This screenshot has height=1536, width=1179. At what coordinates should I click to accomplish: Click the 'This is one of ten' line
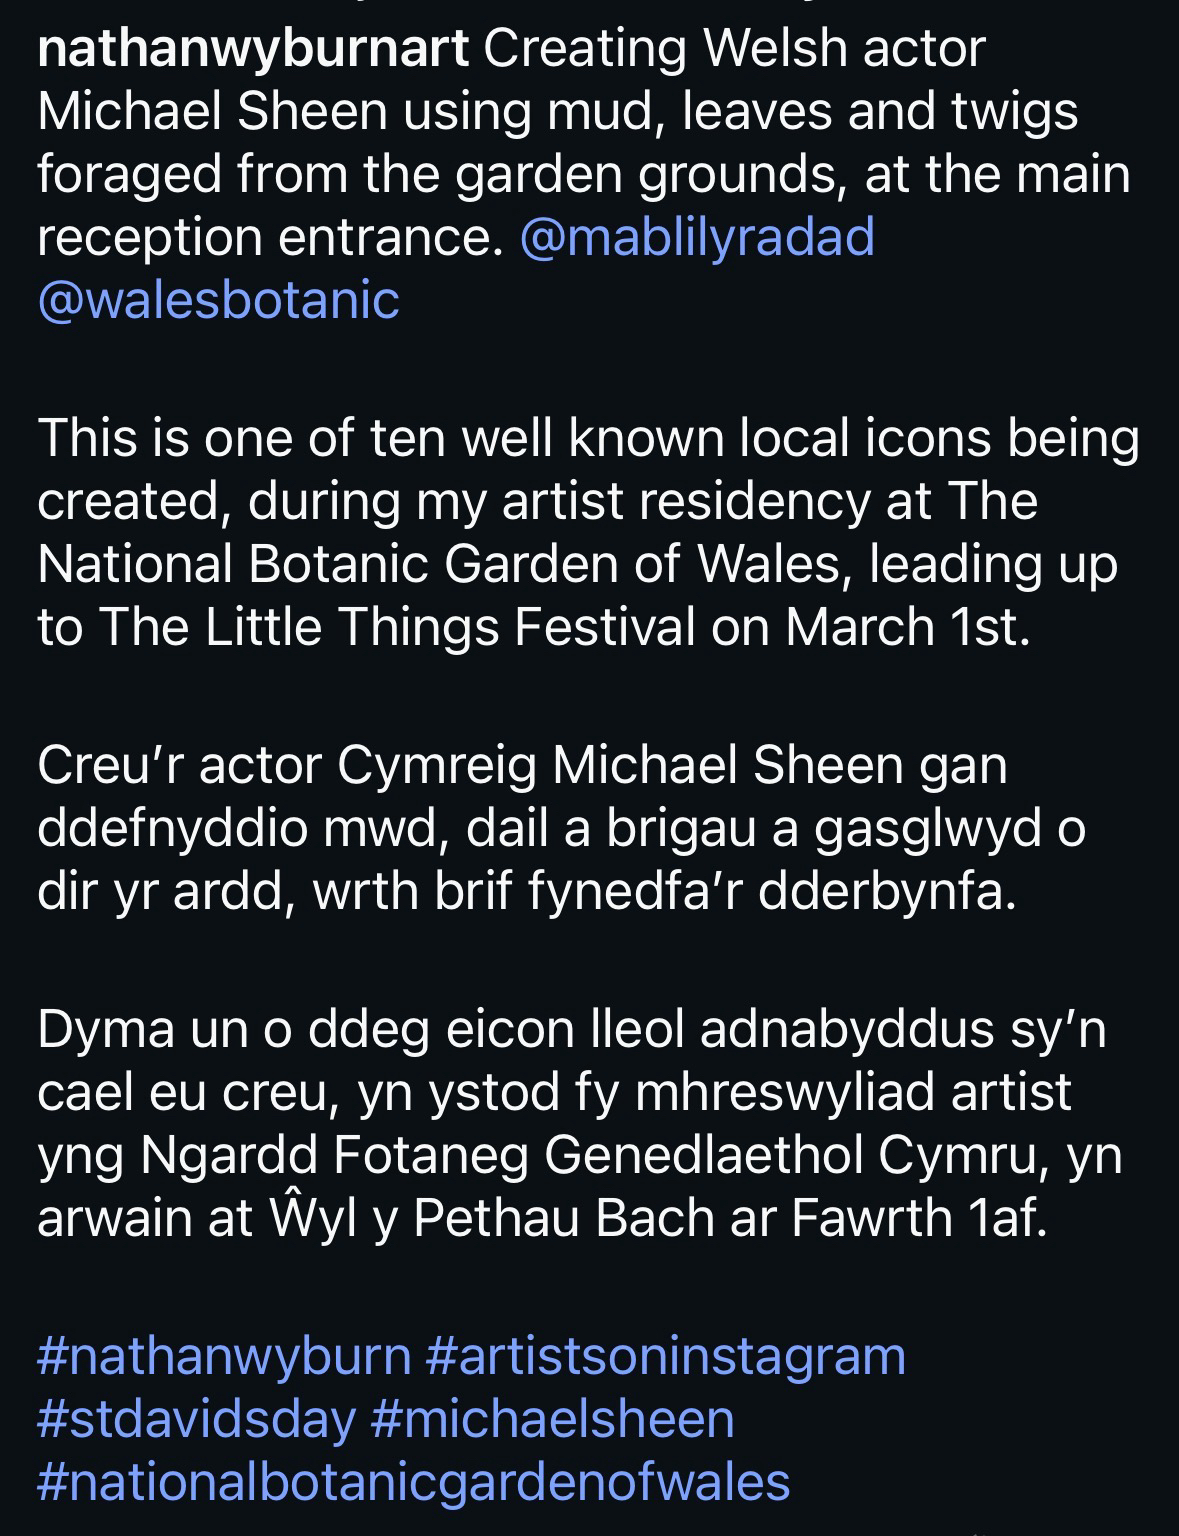[588, 439]
